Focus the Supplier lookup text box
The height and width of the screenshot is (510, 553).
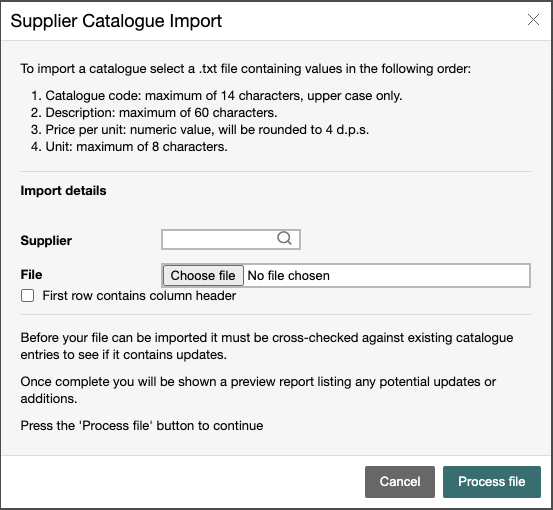click(x=231, y=239)
